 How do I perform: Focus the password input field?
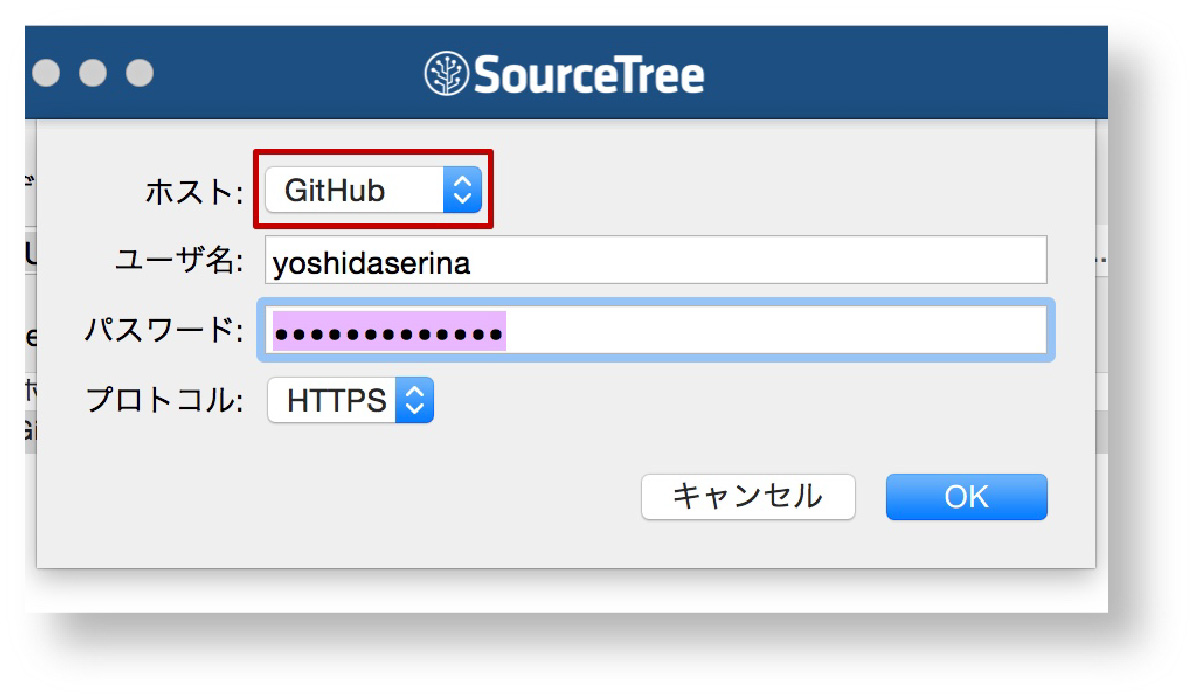770,331
